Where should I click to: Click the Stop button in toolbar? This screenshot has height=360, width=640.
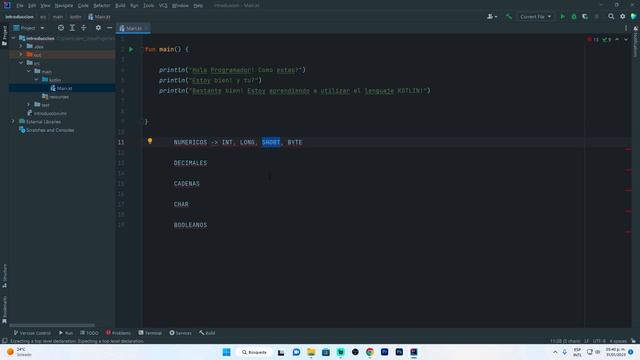[x=597, y=17]
